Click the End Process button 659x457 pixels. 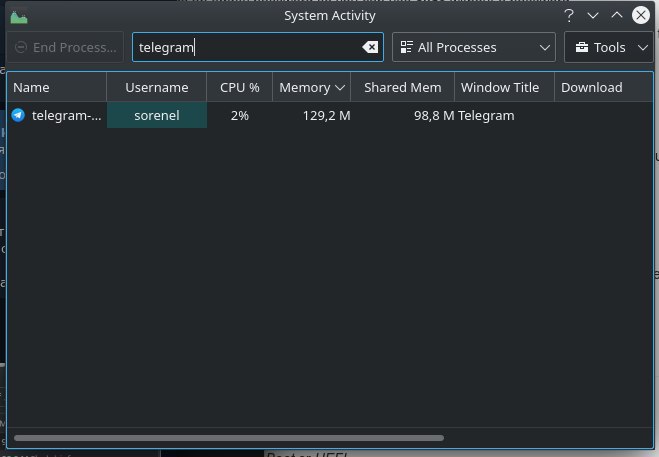click(65, 47)
